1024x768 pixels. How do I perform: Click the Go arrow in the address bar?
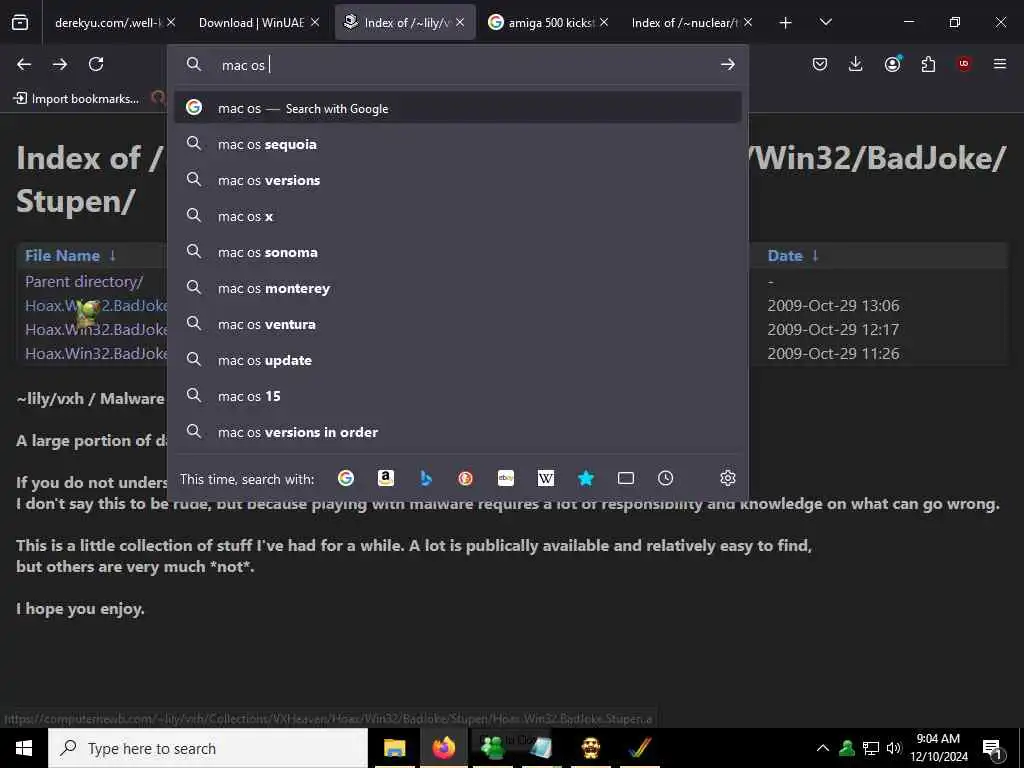pos(728,64)
